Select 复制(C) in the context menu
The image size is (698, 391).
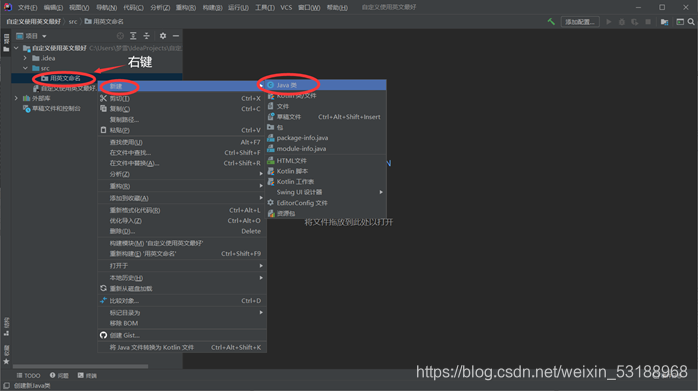pyautogui.click(x=182, y=109)
